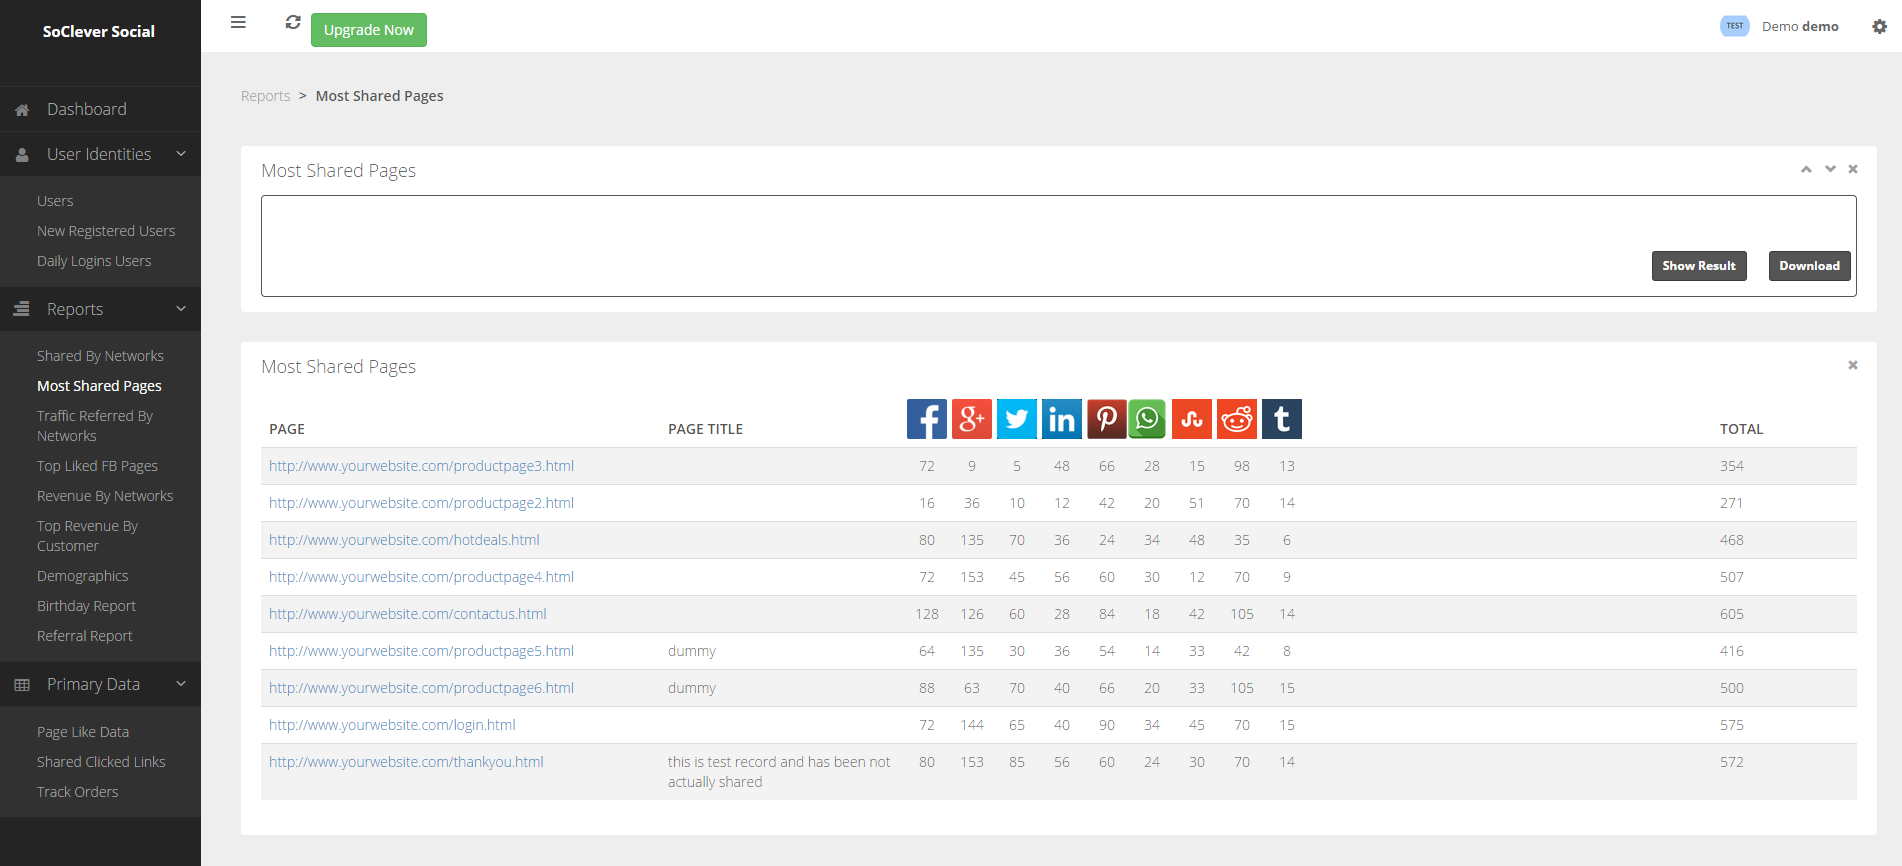This screenshot has width=1902, height=866.
Task: Open Shared By Networks report
Action: click(100, 356)
